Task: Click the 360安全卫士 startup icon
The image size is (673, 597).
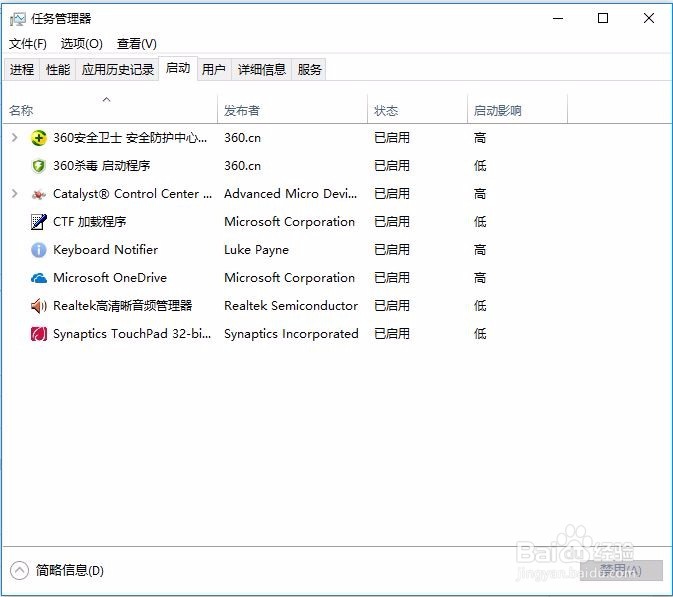Action: point(39,138)
